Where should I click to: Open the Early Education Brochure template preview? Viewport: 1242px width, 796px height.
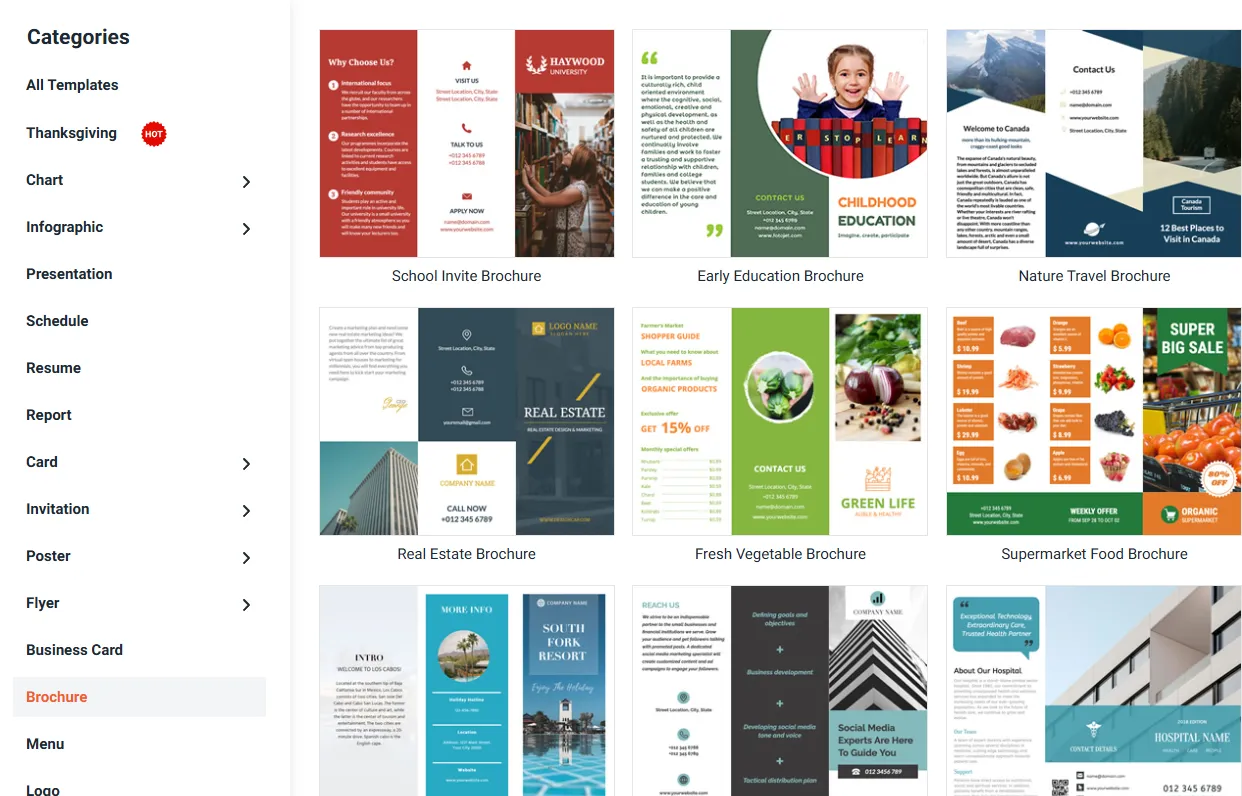point(780,143)
